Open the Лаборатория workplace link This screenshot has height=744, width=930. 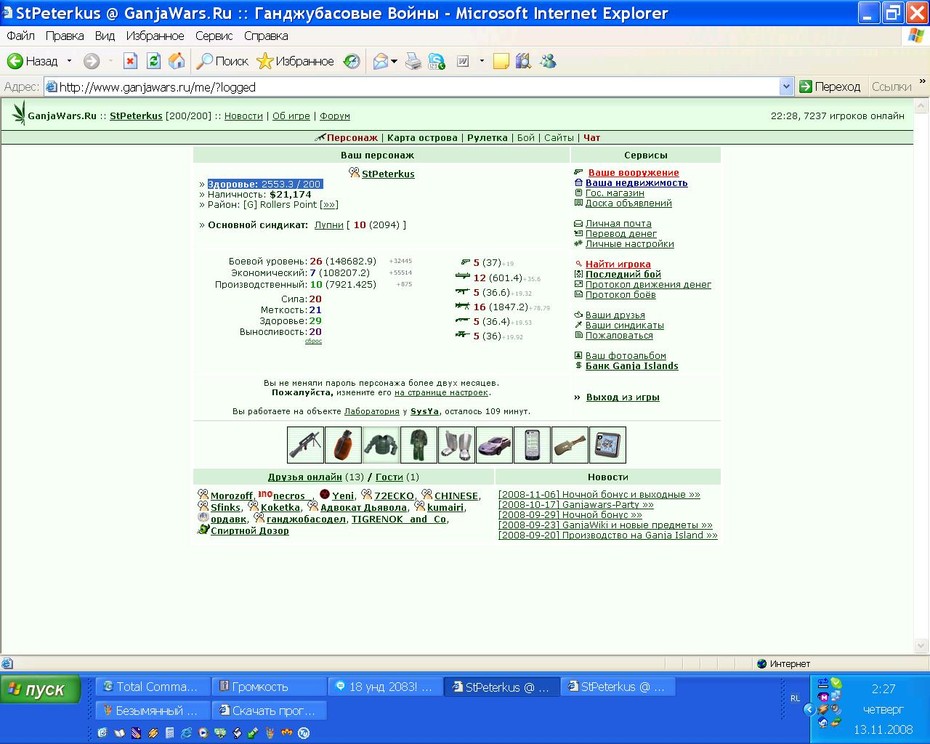372,411
